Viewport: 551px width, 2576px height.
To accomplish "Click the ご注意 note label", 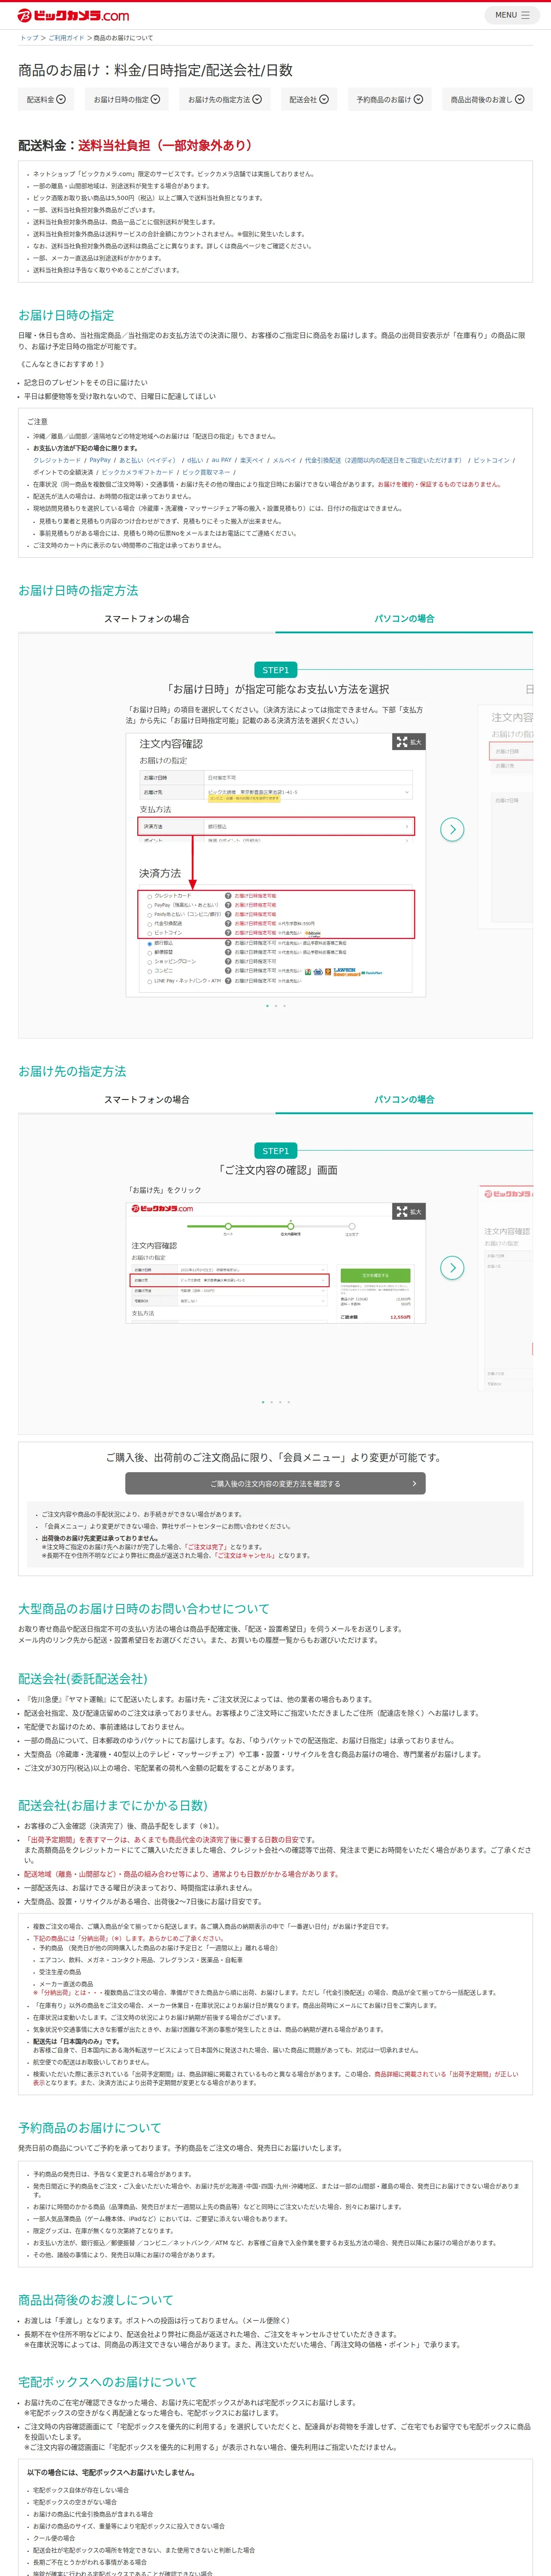I will [37, 422].
